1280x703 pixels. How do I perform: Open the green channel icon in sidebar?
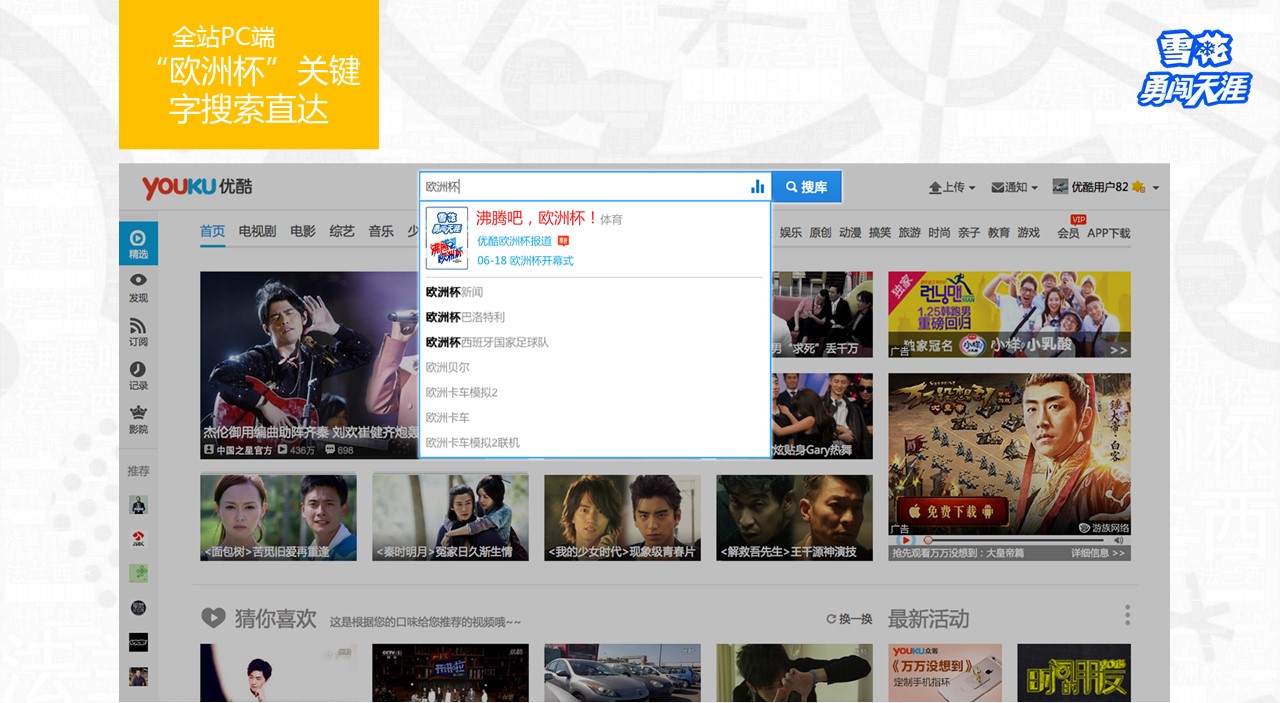pyautogui.click(x=138, y=573)
